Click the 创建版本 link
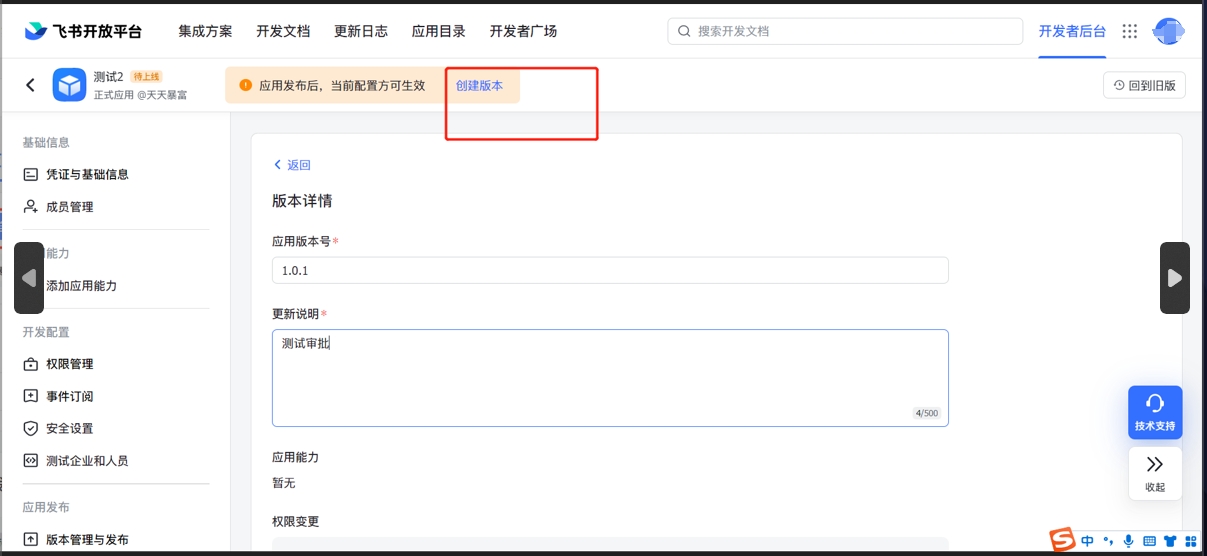 pos(480,86)
